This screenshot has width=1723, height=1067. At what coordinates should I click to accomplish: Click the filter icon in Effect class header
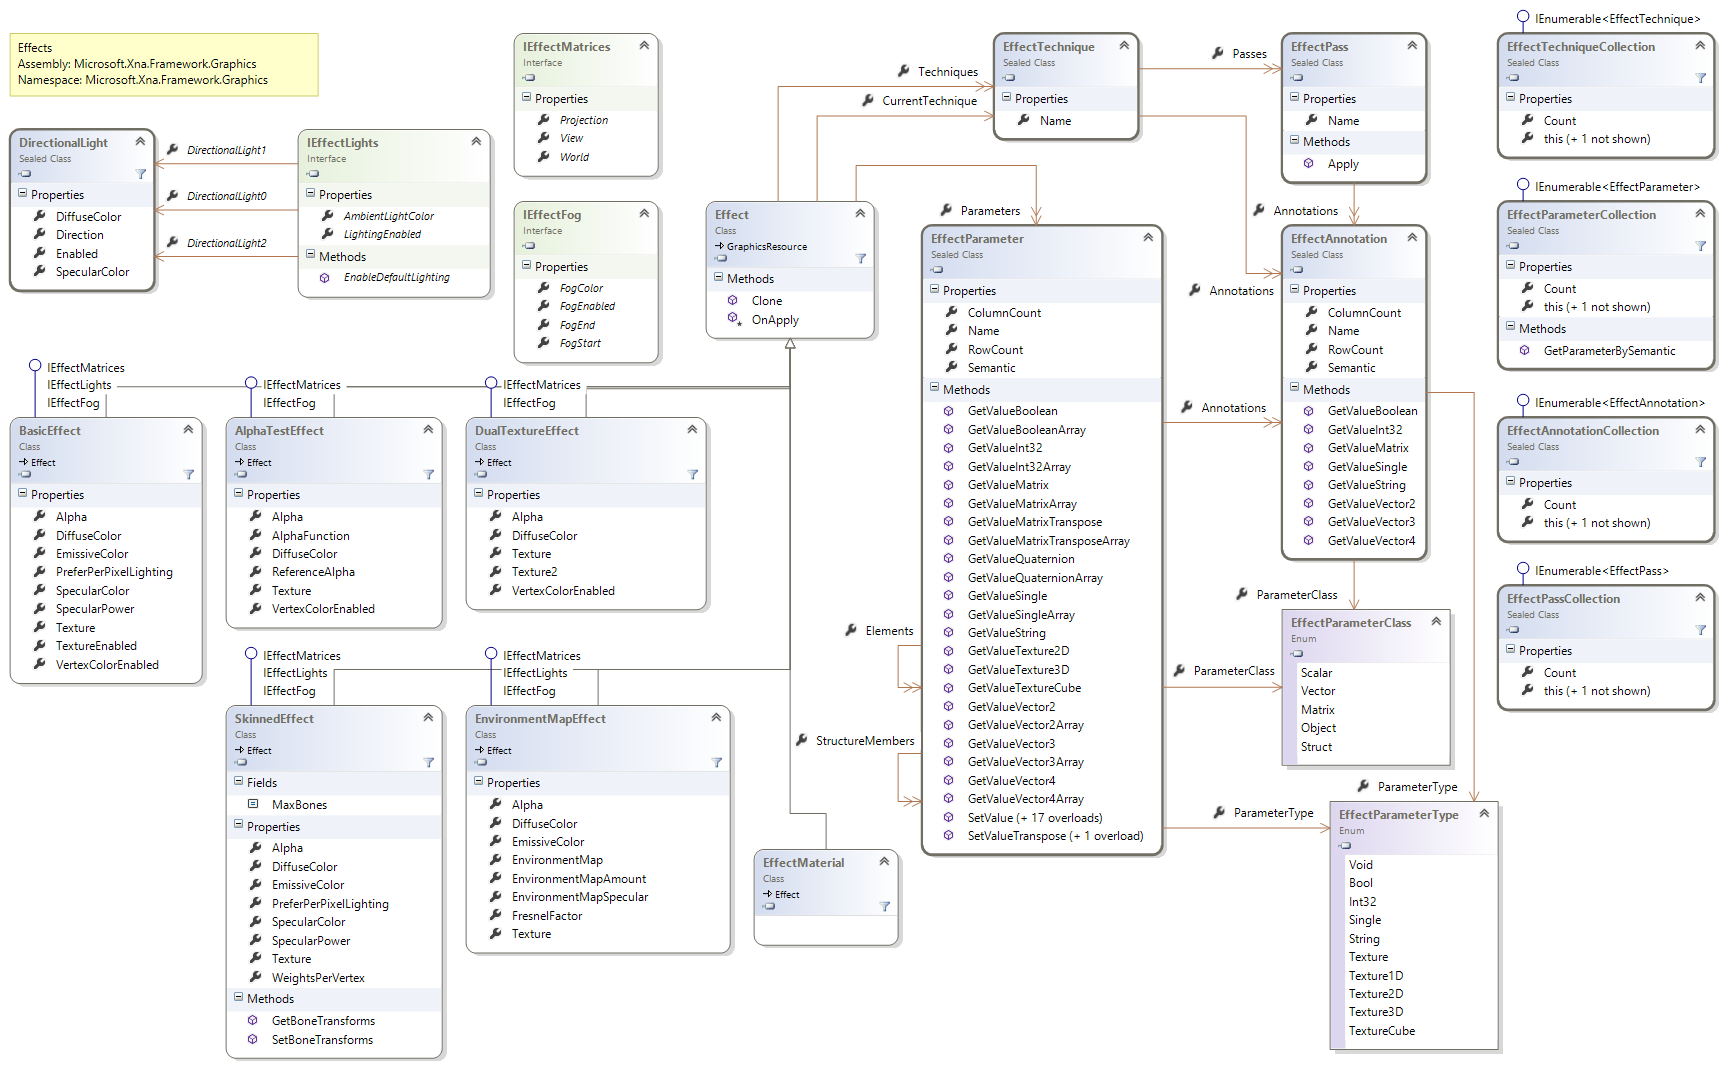tap(861, 258)
